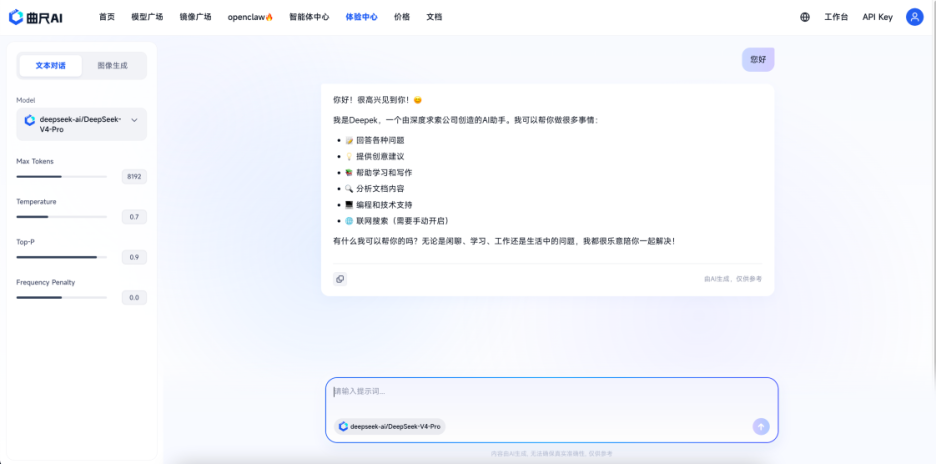The image size is (936, 464).
Task: Open the openclaw navigation item
Action: click(x=250, y=17)
